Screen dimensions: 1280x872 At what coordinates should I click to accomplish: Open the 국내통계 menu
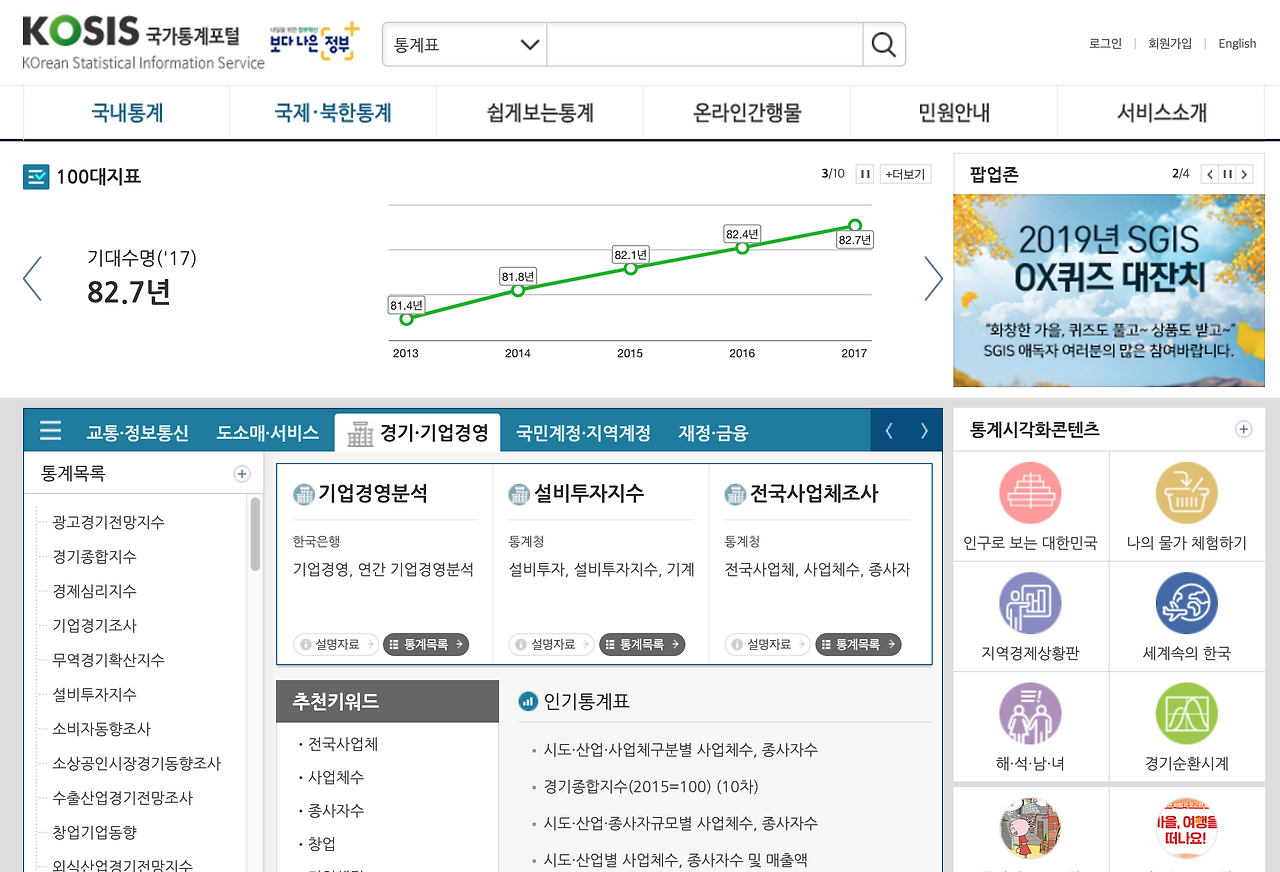point(127,113)
